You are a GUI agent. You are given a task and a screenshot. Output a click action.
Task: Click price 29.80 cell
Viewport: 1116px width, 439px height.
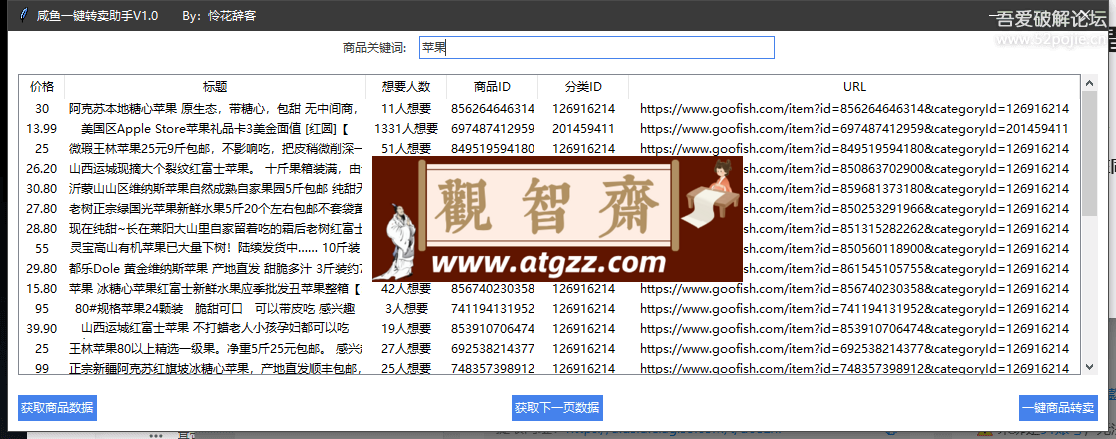point(41,268)
